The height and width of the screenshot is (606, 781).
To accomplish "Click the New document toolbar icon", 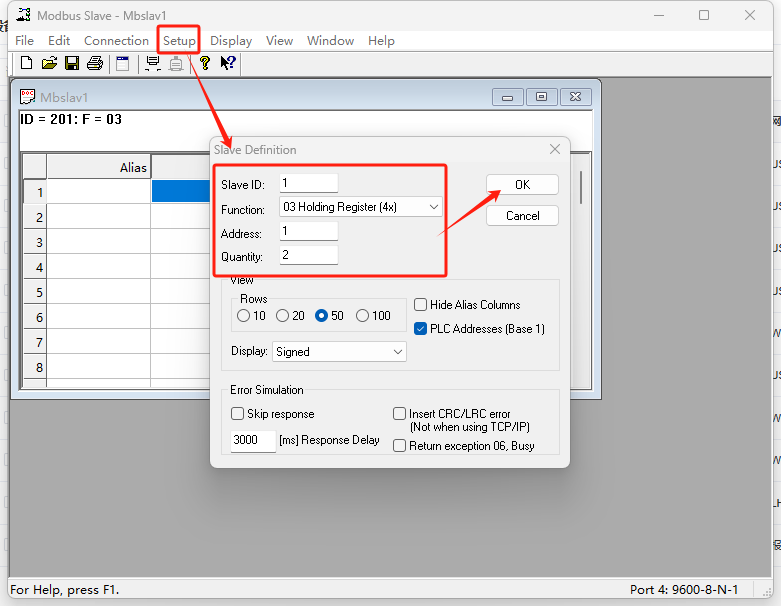I will click(x=26, y=63).
